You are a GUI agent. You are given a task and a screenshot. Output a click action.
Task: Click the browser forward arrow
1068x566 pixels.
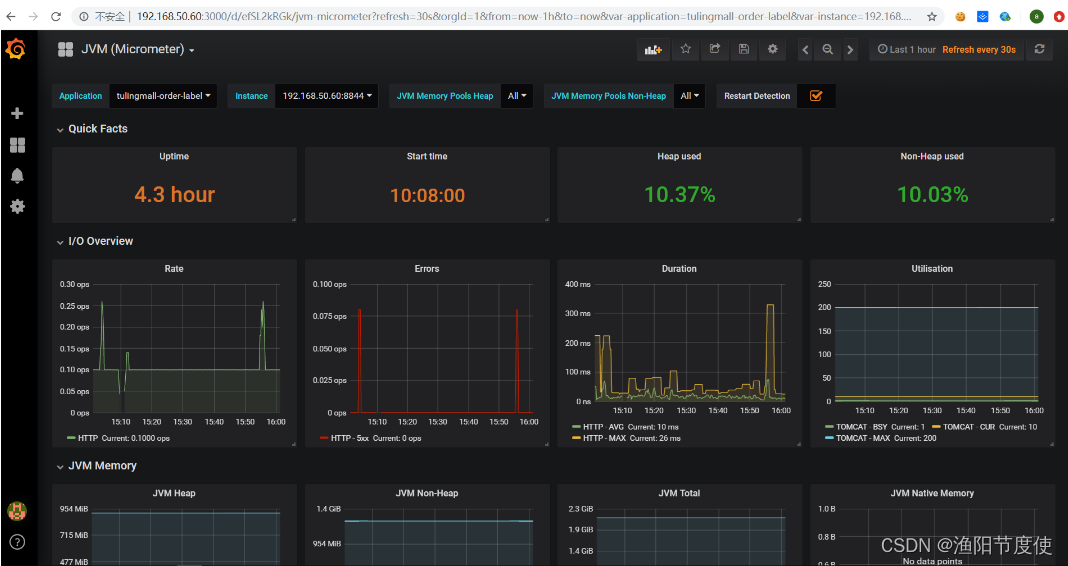coord(33,16)
